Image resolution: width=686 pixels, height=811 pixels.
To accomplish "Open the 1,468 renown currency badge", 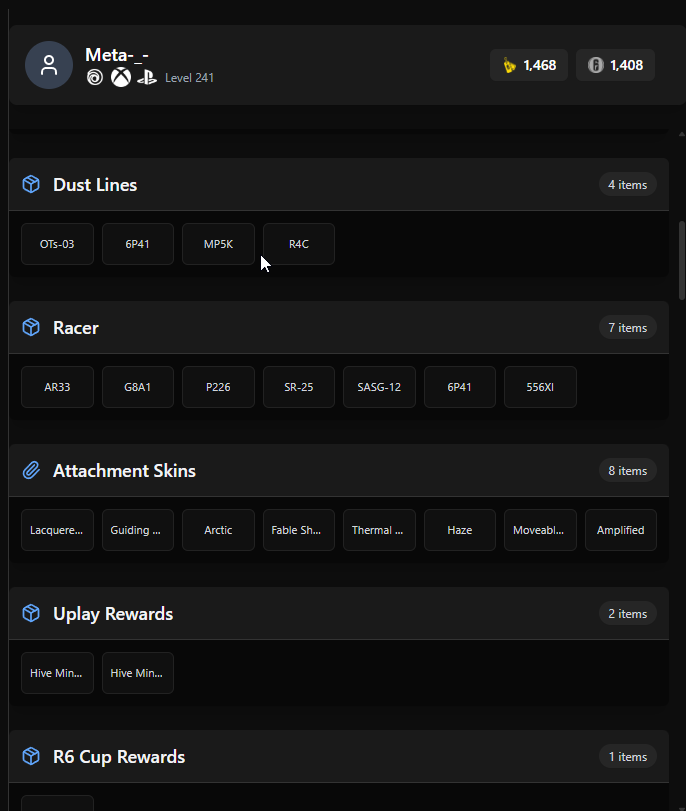I will pyautogui.click(x=529, y=65).
